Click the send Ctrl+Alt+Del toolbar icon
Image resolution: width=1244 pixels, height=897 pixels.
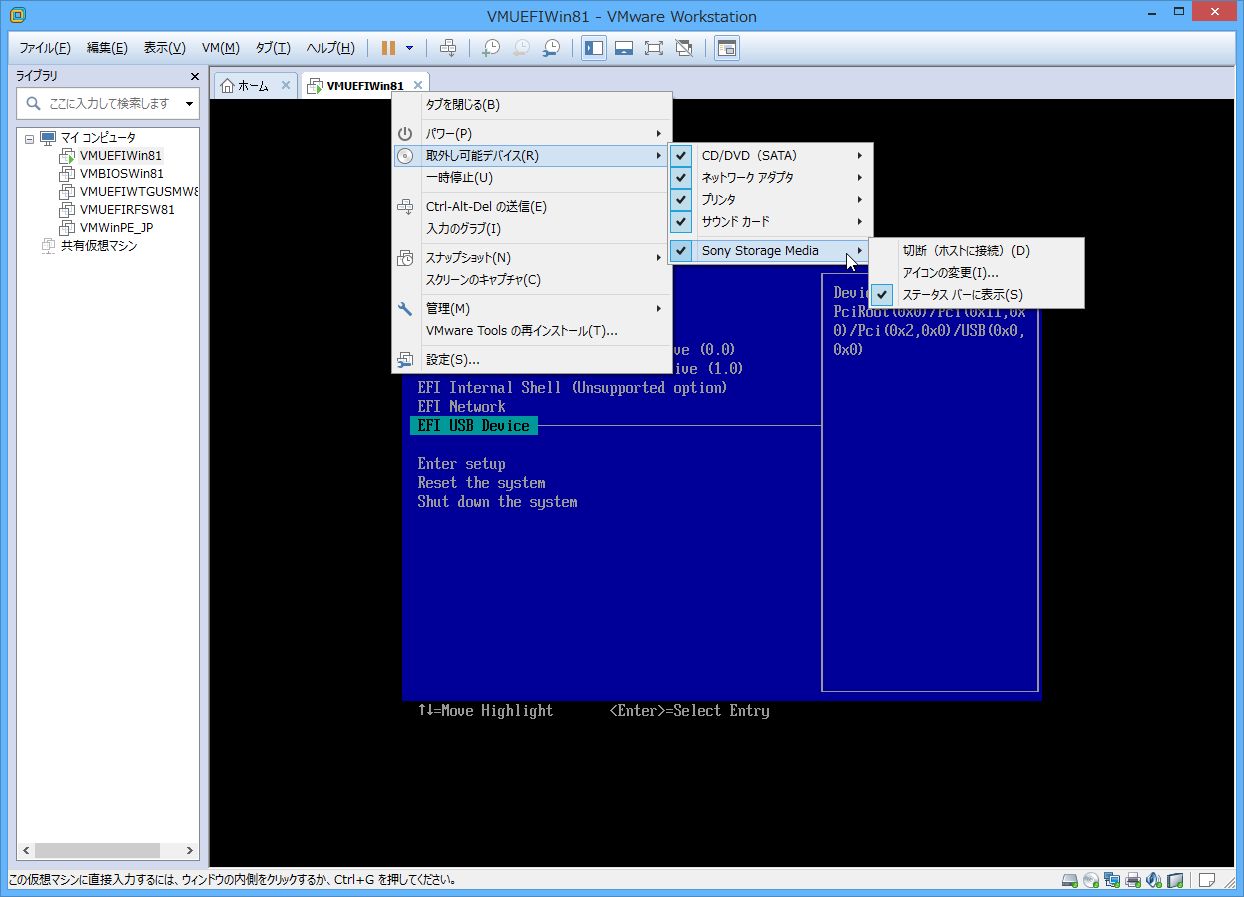(x=448, y=48)
